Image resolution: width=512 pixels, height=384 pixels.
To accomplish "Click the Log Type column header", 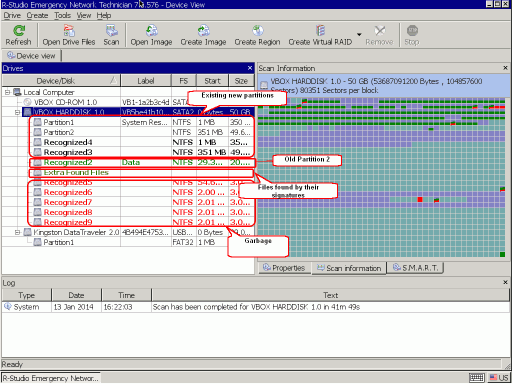I will click(x=27, y=295).
